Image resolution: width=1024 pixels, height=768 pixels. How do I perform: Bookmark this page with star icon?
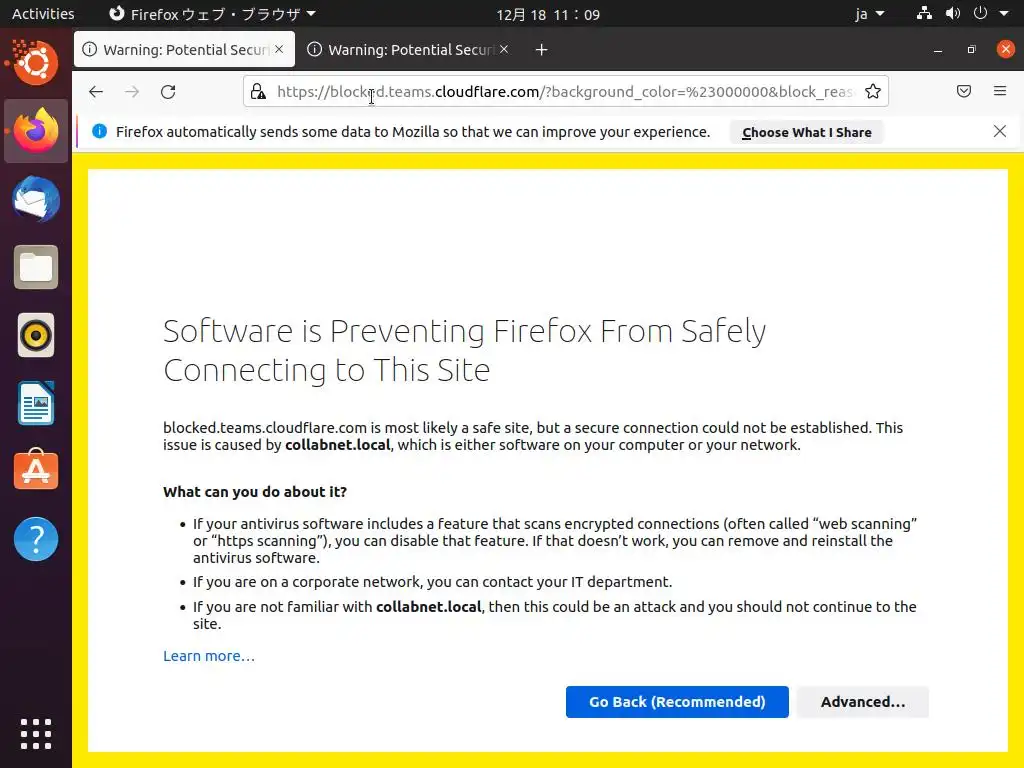pos(873,92)
